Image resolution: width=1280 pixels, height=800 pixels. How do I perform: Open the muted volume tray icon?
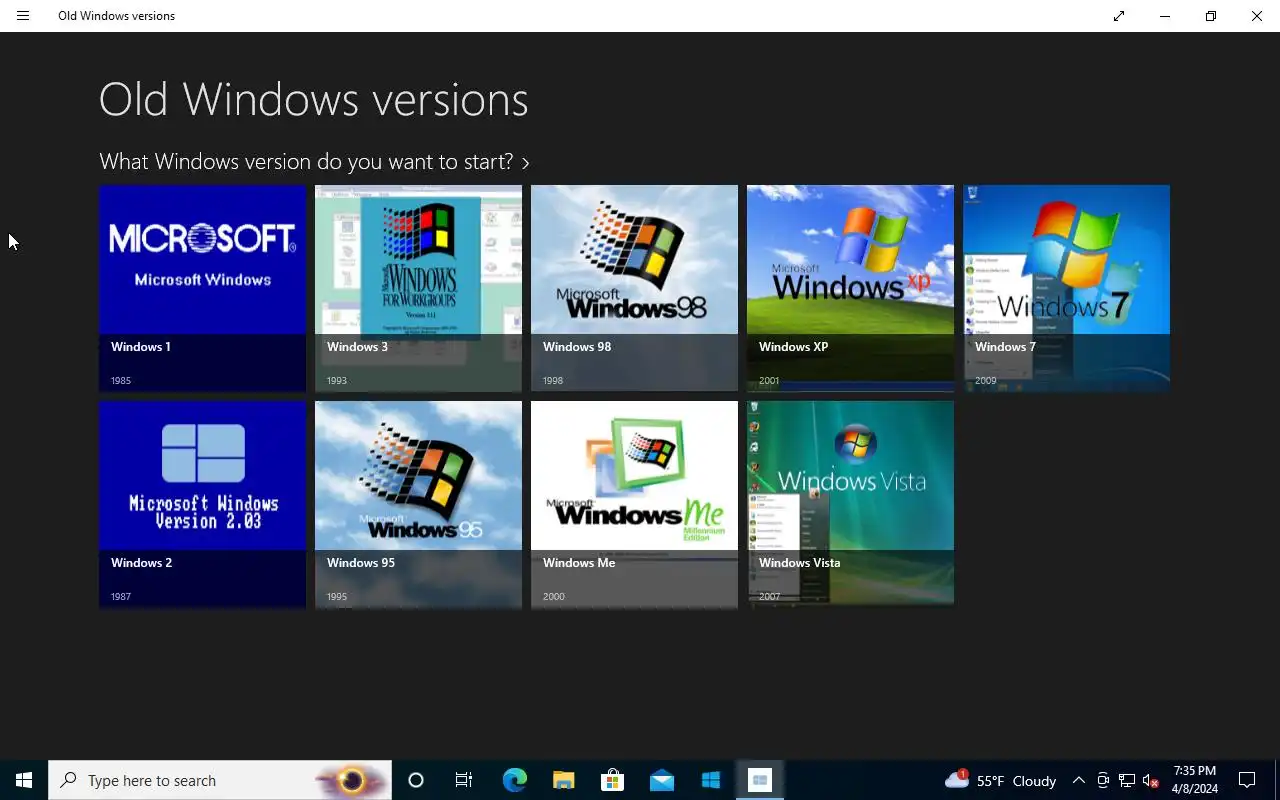click(1151, 780)
